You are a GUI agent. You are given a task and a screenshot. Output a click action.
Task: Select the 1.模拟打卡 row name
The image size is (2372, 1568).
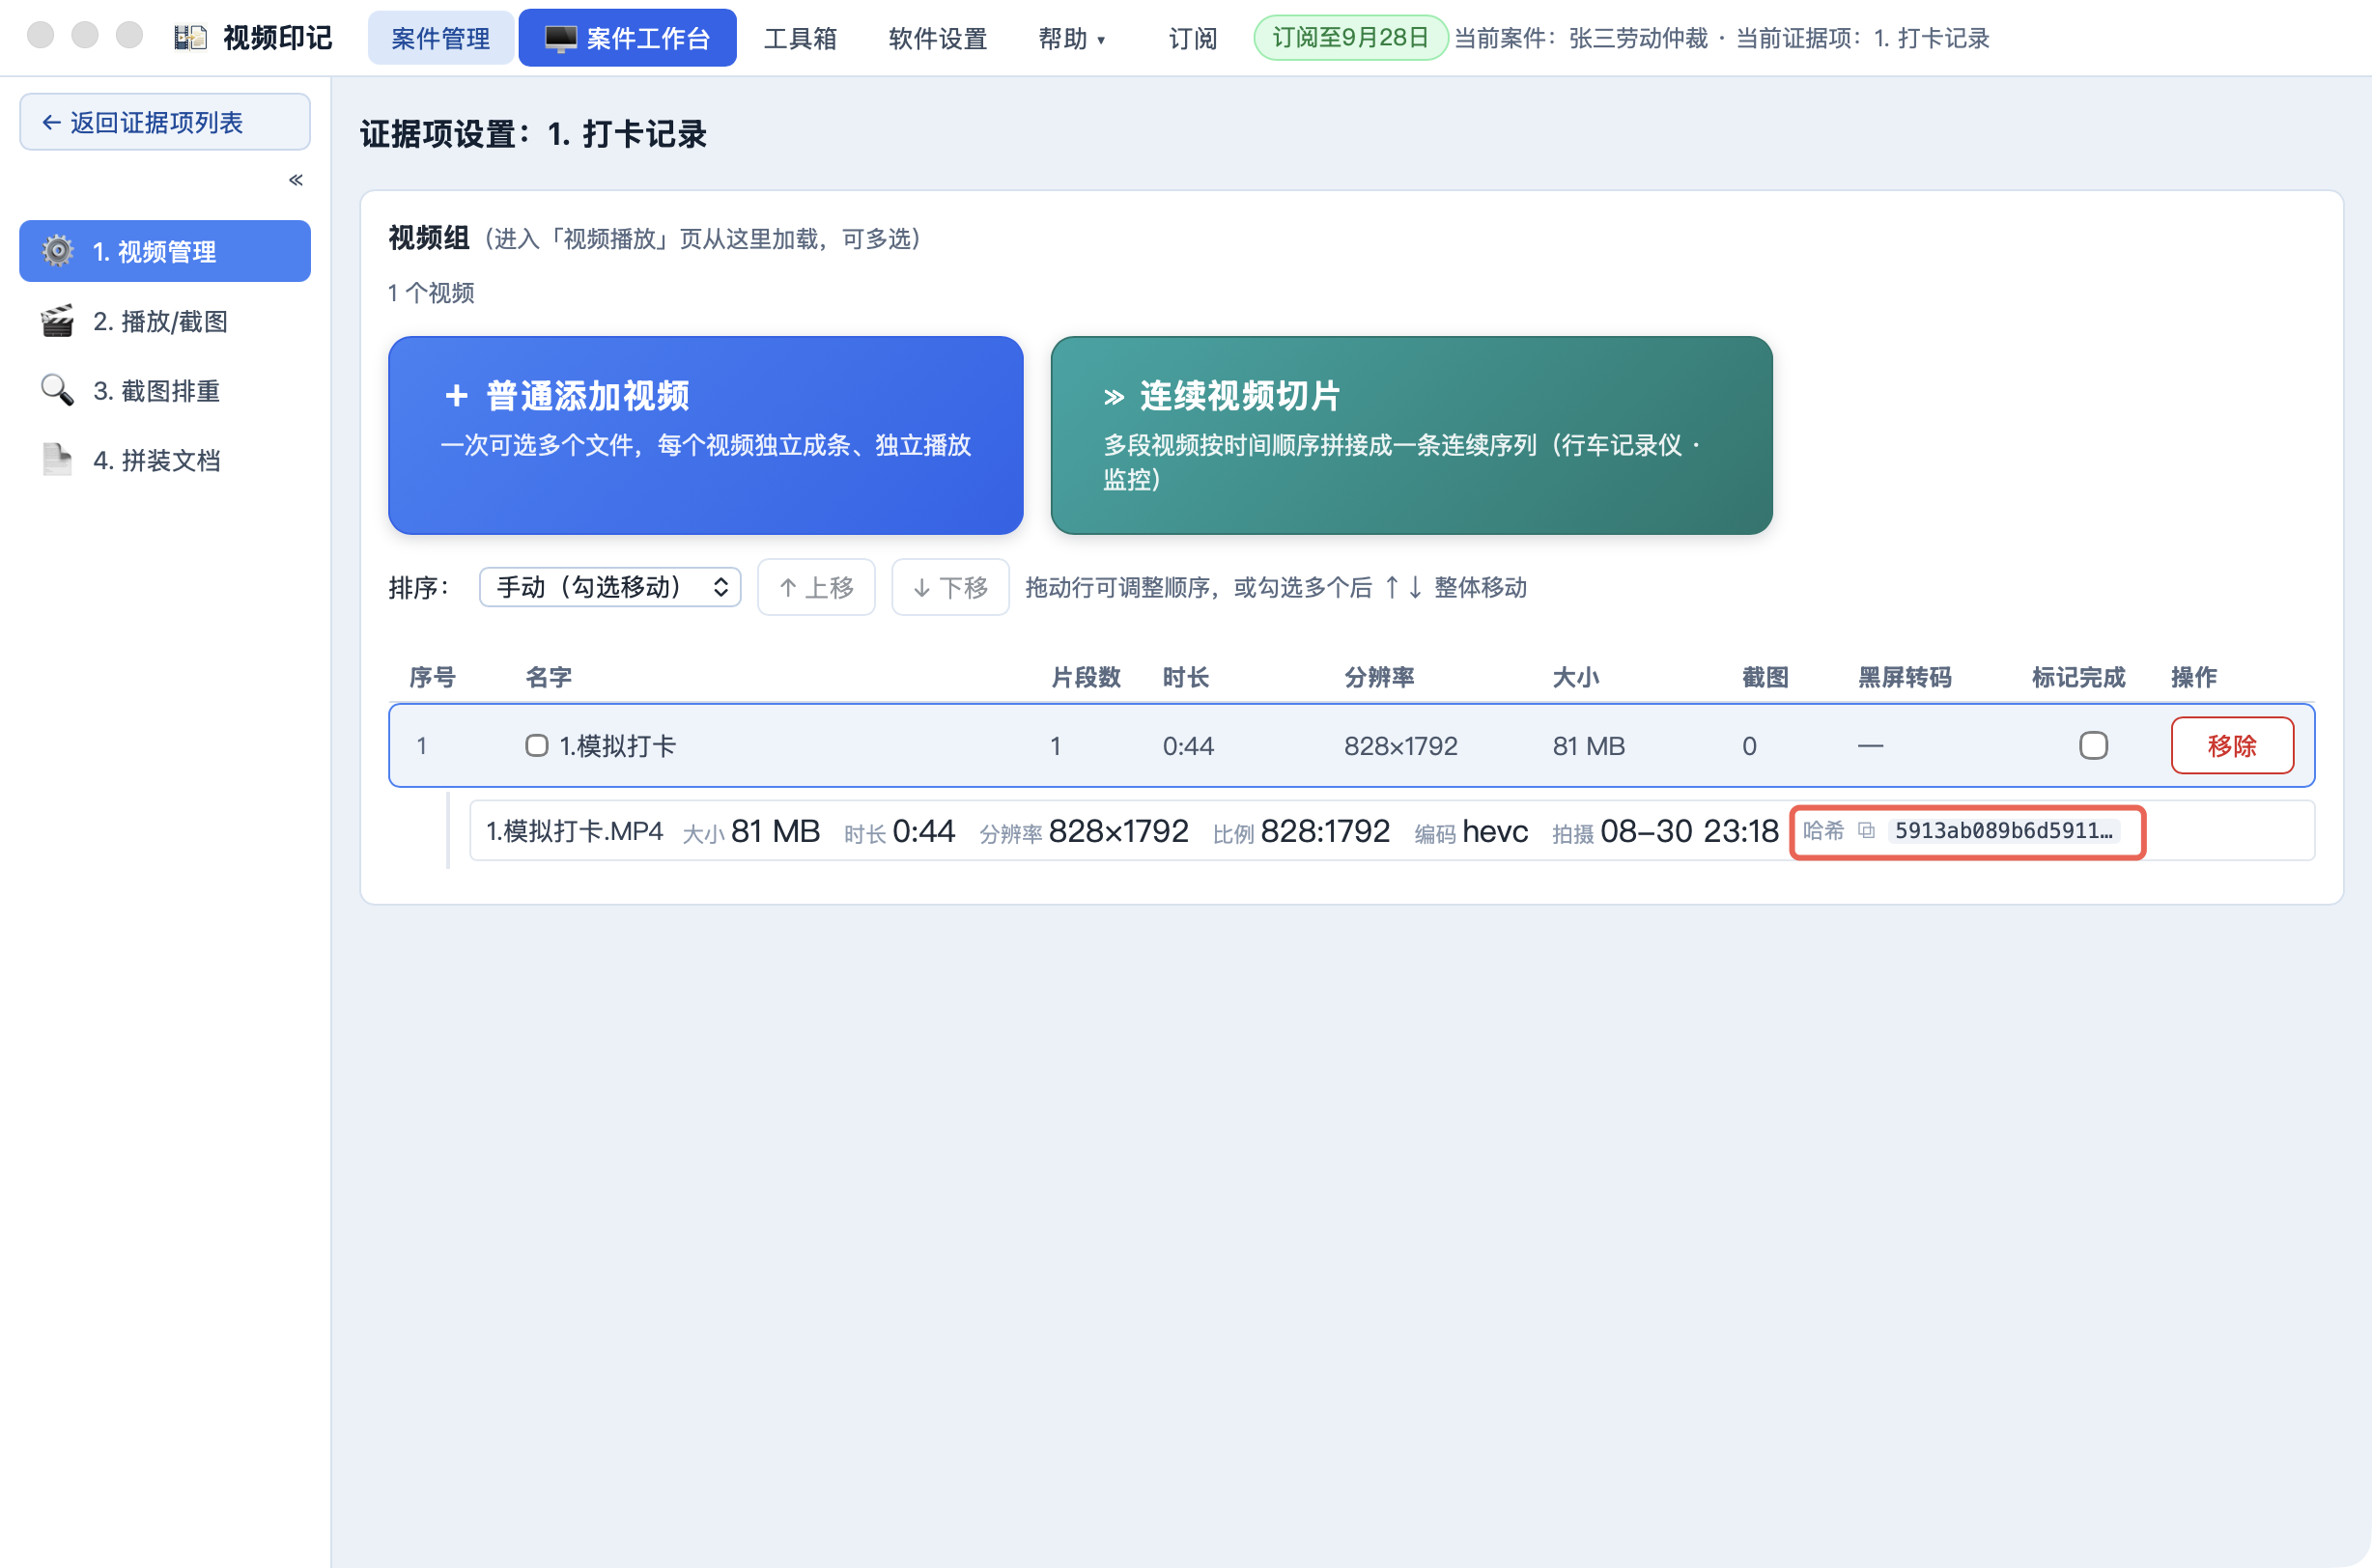coord(617,746)
